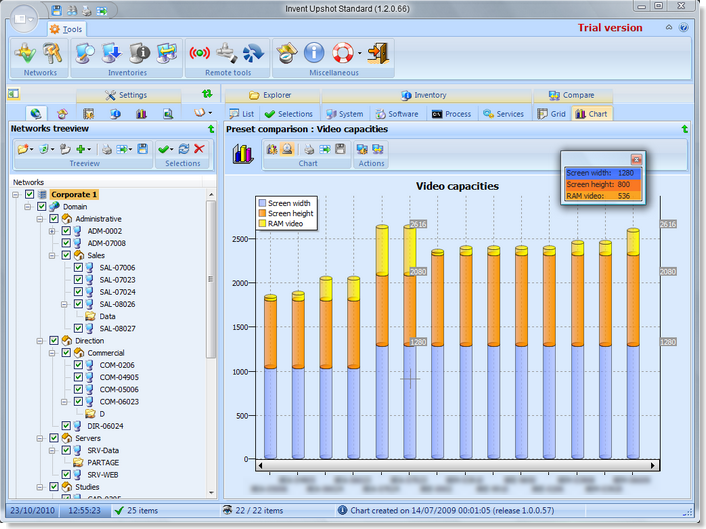Click the blue information circle icon in Miscellaneous
The width and height of the screenshot is (706, 529).
tap(314, 53)
